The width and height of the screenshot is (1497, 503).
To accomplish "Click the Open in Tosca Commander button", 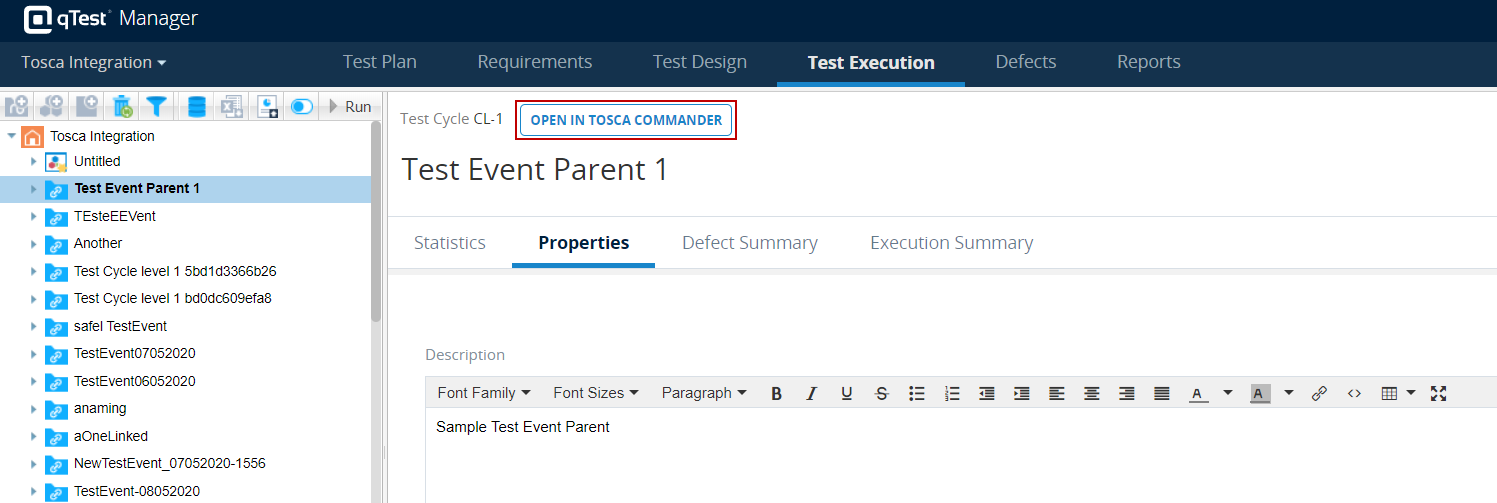I will pos(626,120).
